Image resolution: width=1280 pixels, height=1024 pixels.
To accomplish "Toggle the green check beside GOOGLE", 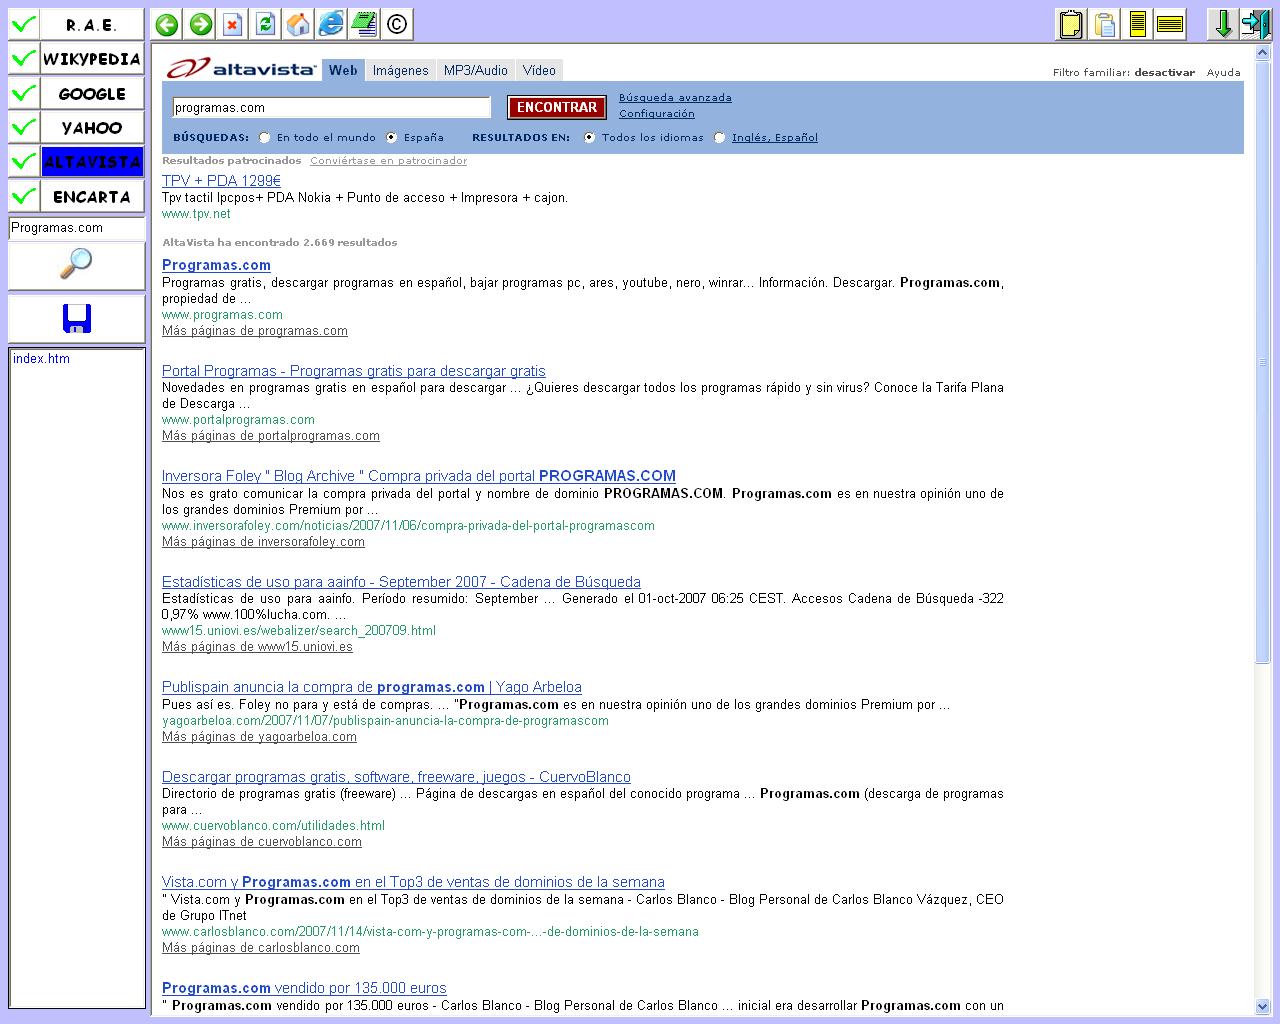I will coord(24,93).
